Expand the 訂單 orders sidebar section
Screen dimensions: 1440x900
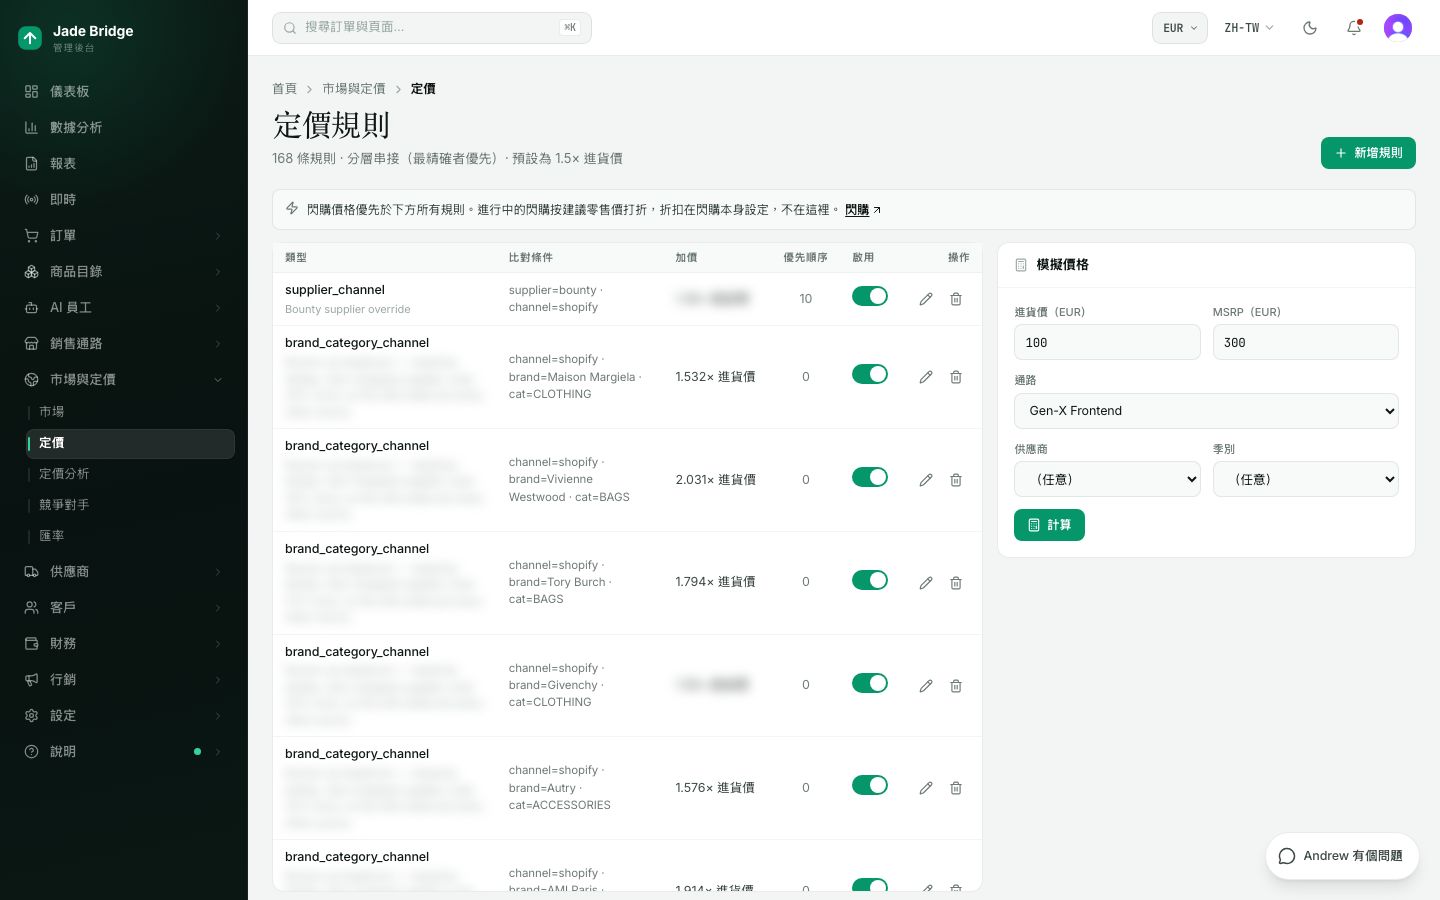click(124, 235)
